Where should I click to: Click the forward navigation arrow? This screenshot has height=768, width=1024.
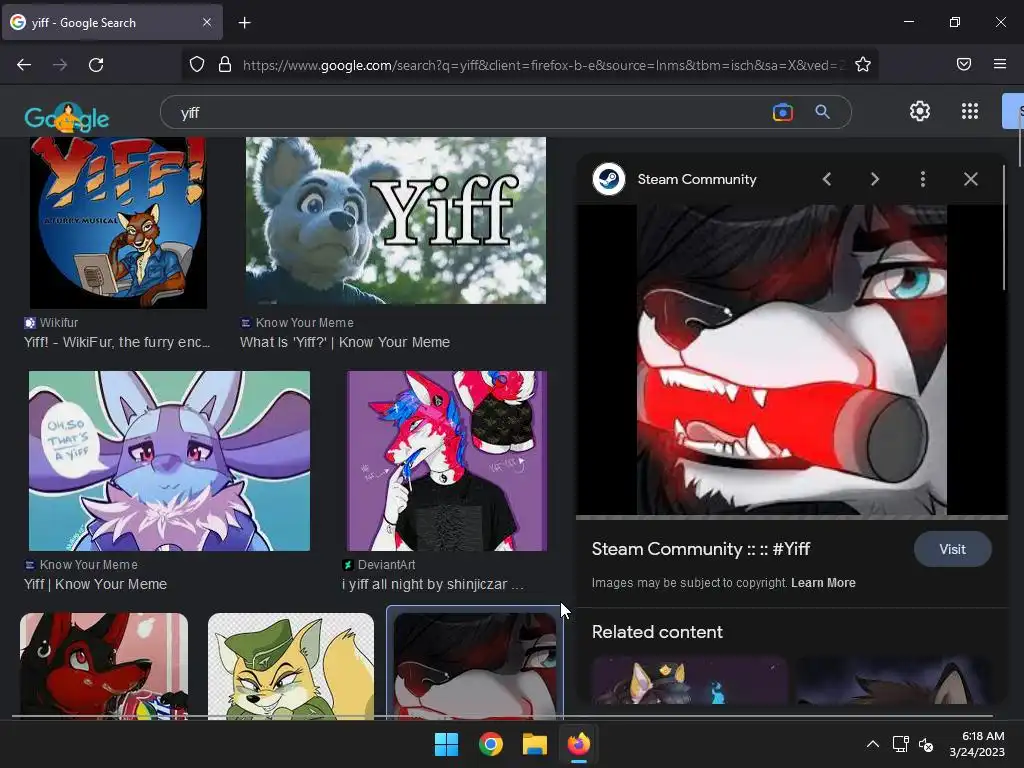(60, 65)
